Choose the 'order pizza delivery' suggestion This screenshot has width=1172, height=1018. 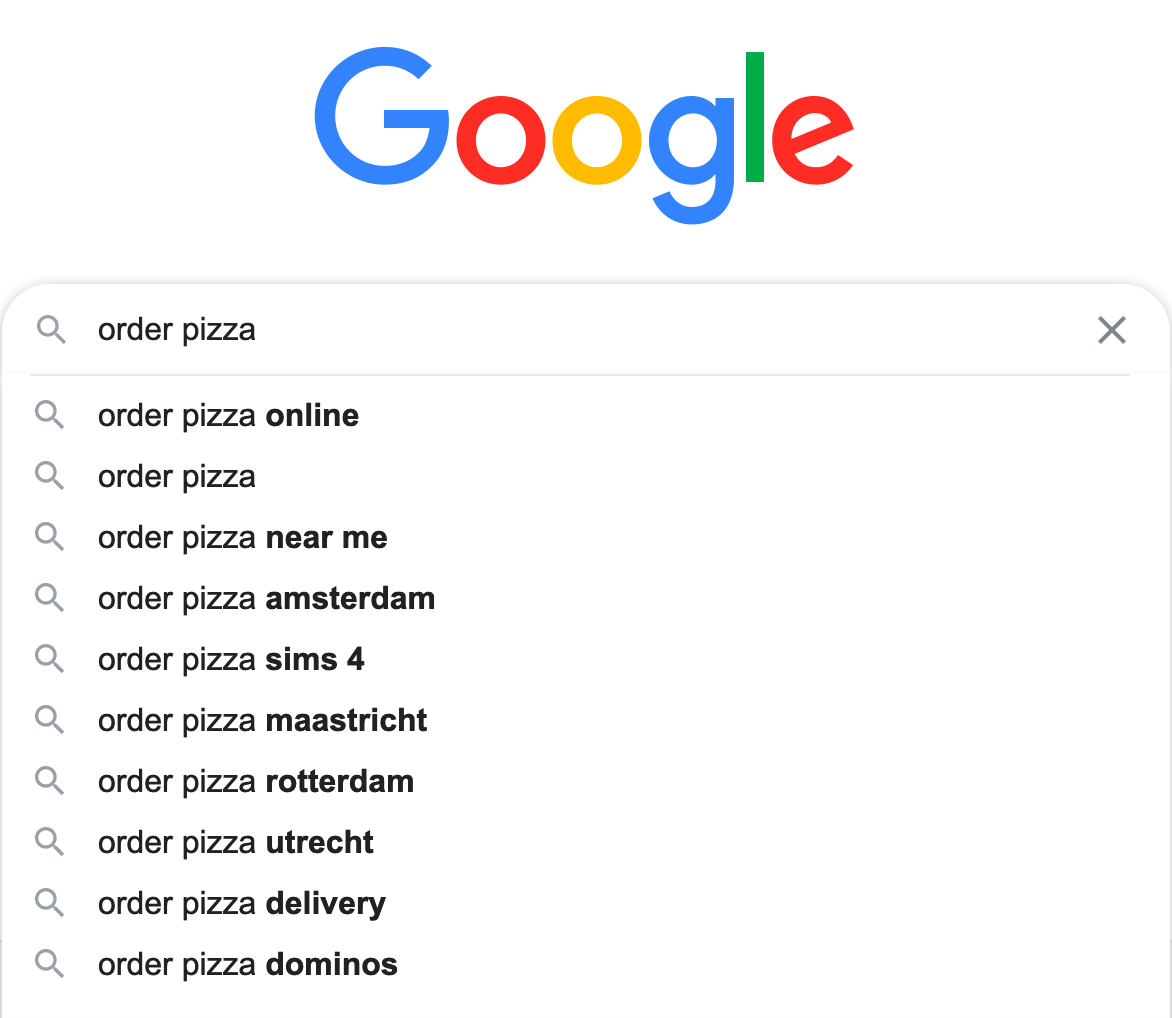(x=241, y=902)
